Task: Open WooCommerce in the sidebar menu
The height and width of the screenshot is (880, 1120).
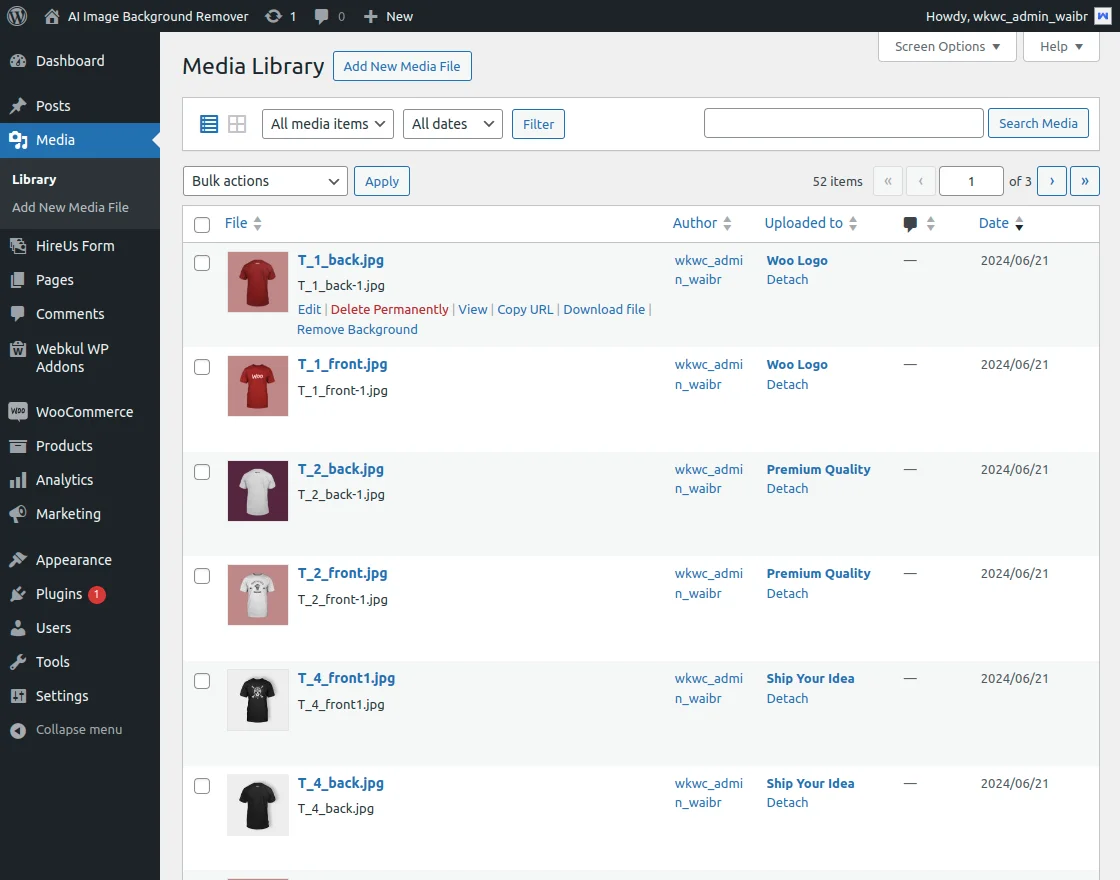Action: click(x=84, y=412)
